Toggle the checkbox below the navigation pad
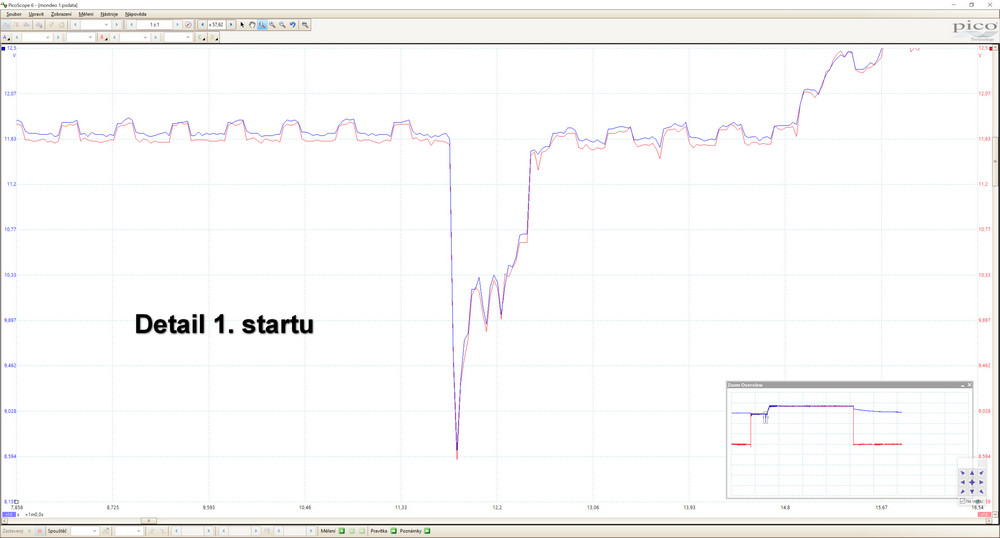 pyautogui.click(x=962, y=501)
